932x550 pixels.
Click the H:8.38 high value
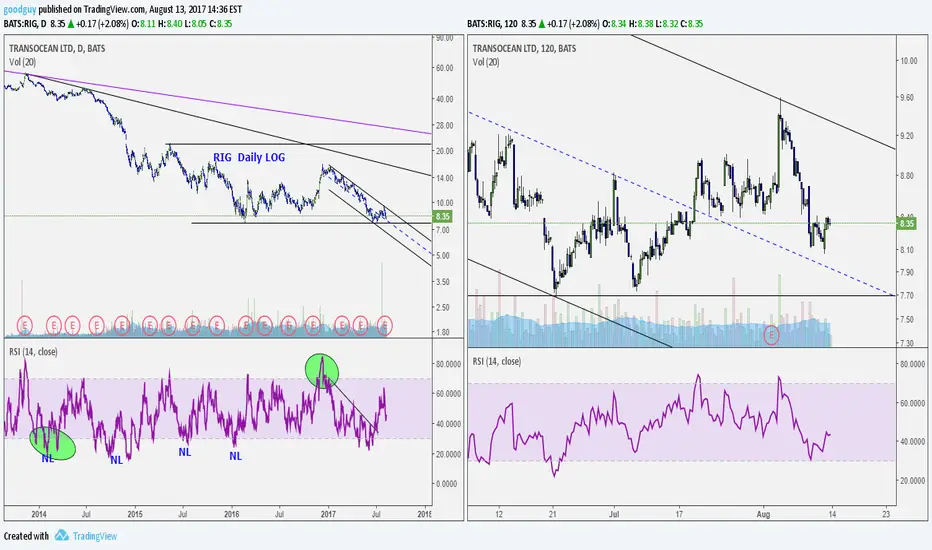pos(641,24)
